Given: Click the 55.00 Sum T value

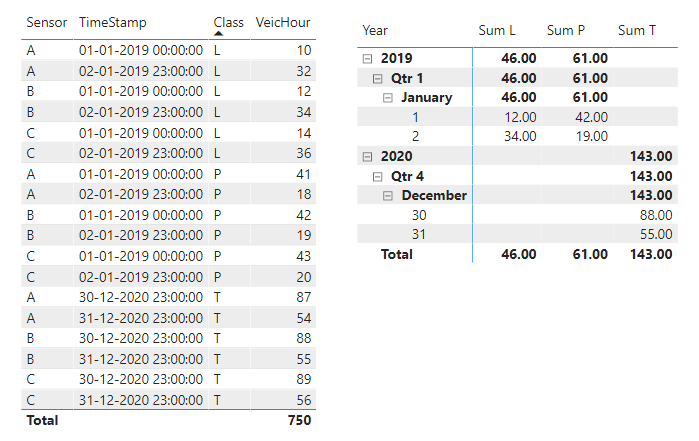Looking at the screenshot, I should coord(656,235).
